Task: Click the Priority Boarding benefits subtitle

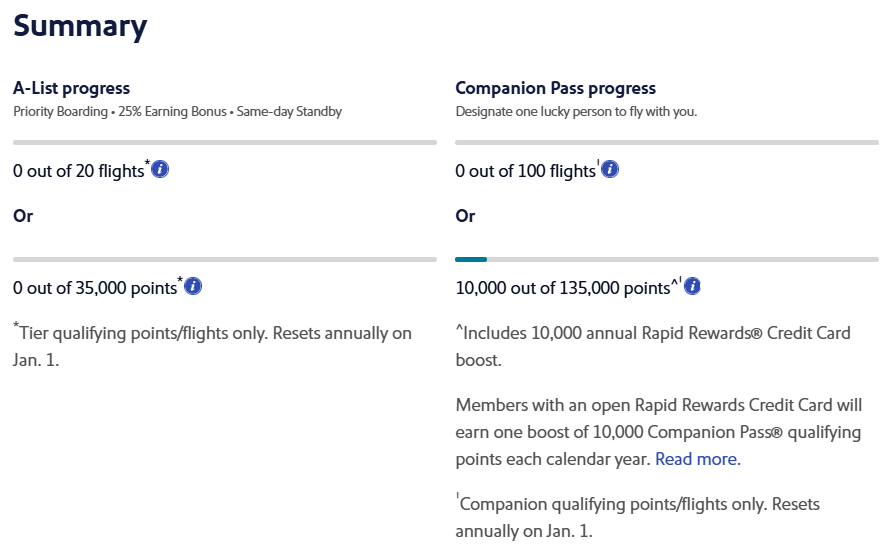Action: (x=177, y=111)
